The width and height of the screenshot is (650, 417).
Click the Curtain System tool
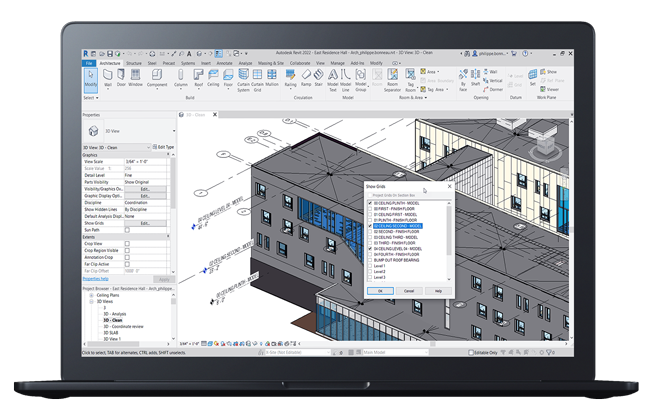tap(243, 80)
